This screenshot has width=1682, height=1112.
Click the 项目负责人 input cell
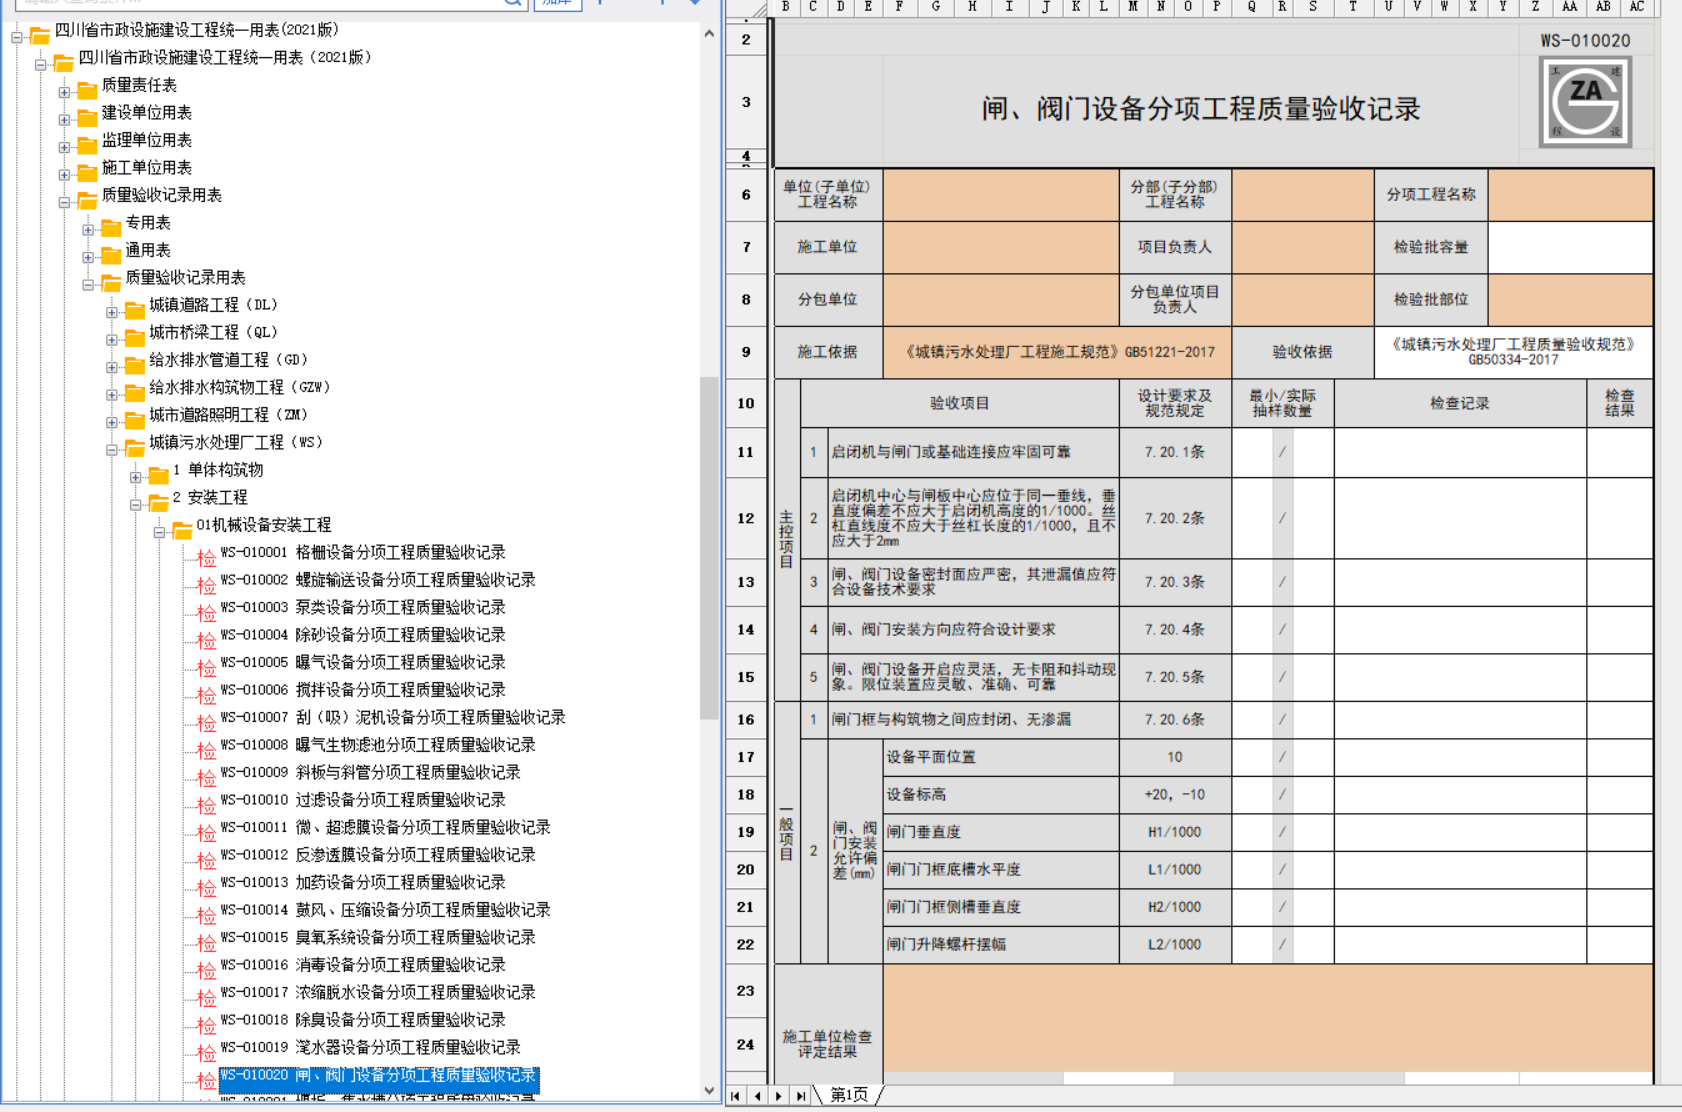point(1303,247)
